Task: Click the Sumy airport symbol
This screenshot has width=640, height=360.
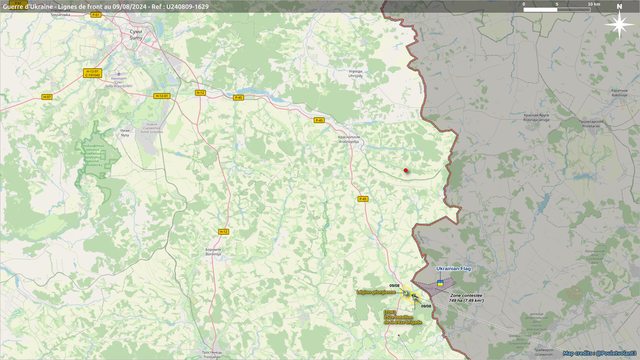Action: coord(119,74)
